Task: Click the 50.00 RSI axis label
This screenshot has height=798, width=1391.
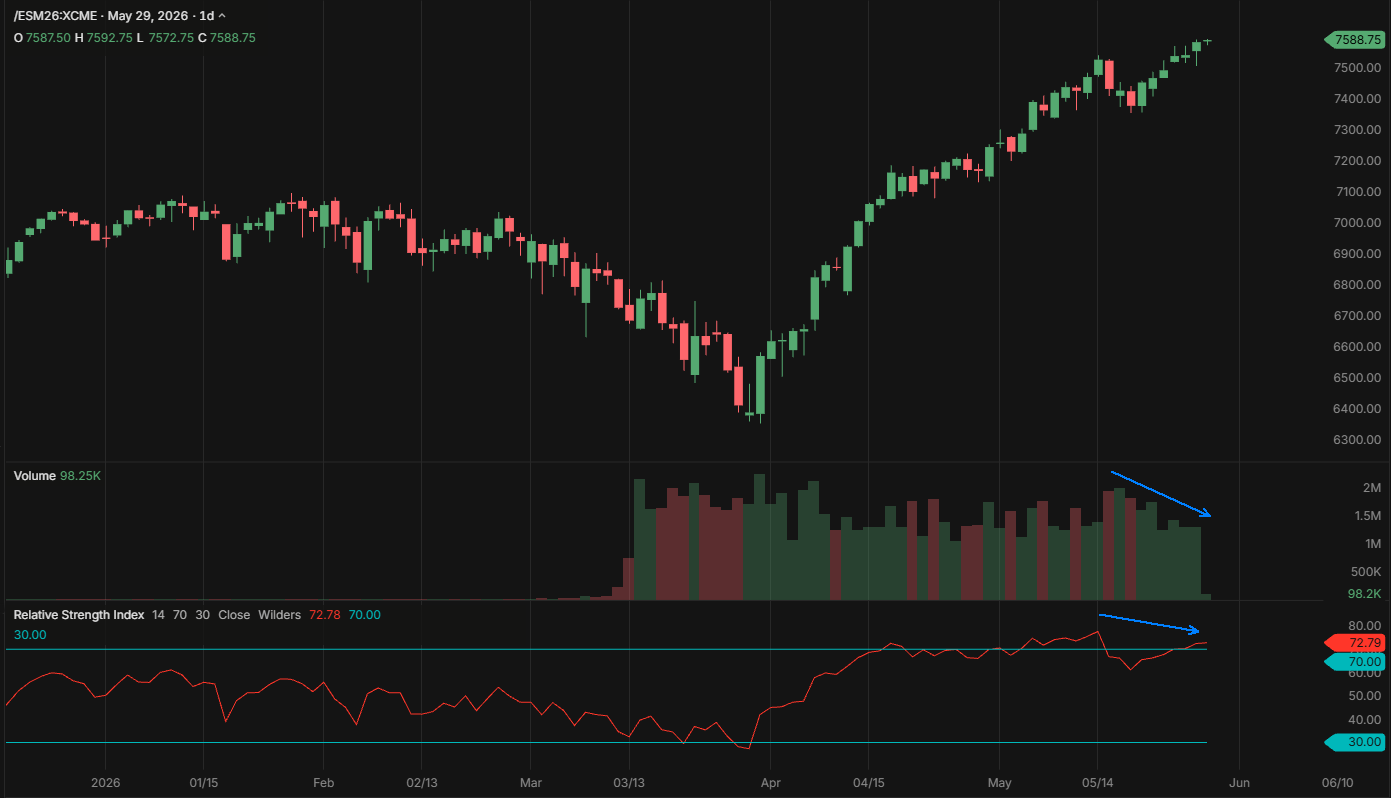Action: pyautogui.click(x=1365, y=697)
